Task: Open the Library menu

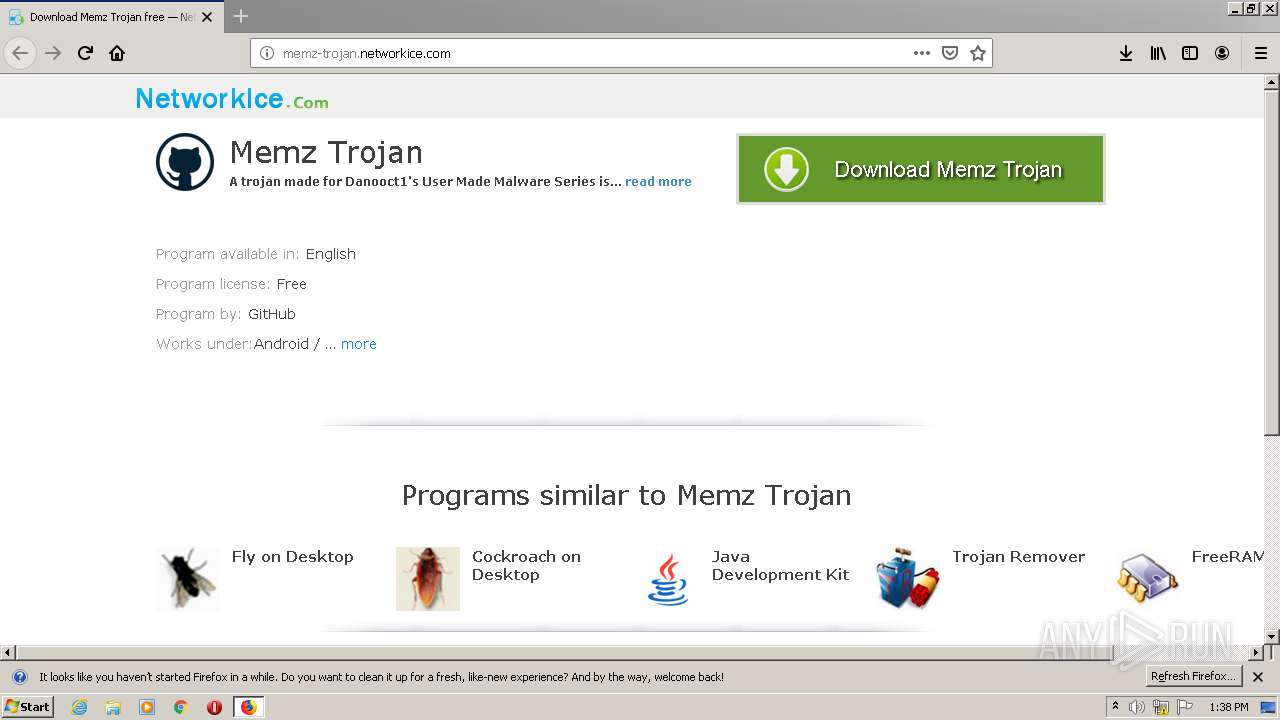Action: [1158, 53]
